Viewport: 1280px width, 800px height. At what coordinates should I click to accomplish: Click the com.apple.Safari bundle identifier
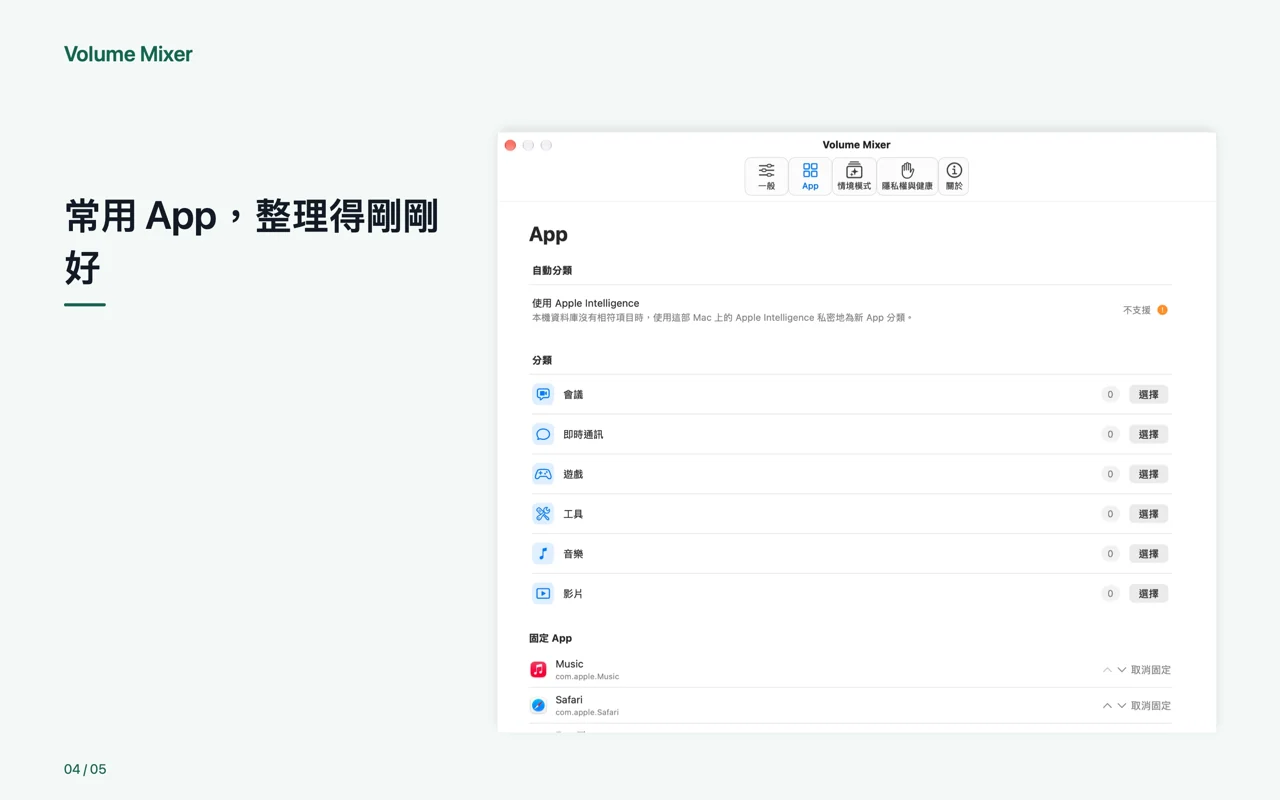[x=587, y=713]
